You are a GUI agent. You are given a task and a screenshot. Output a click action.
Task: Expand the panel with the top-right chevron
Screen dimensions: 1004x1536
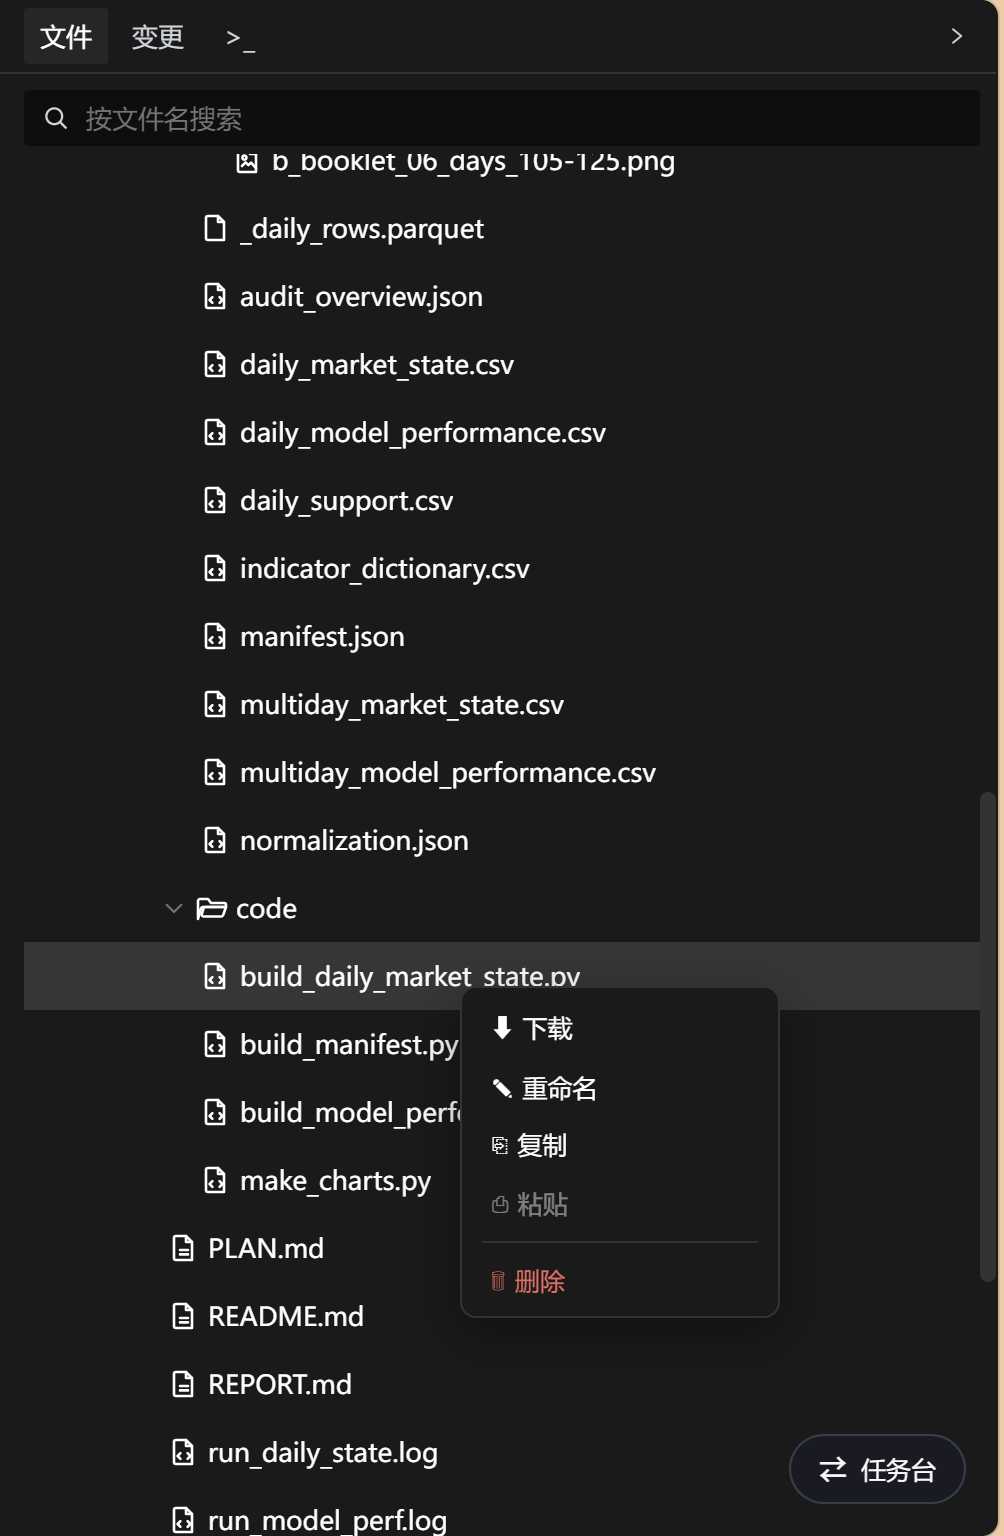click(957, 36)
